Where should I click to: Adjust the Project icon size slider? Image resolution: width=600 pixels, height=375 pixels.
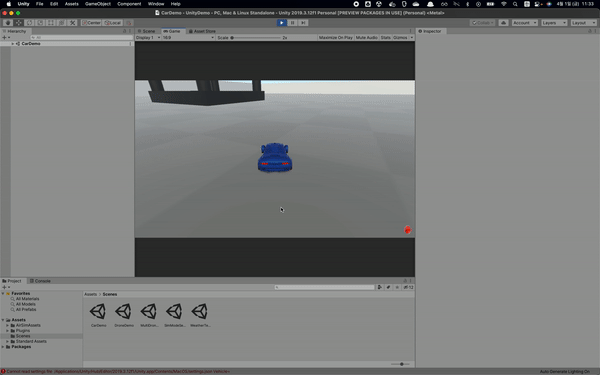coord(400,364)
